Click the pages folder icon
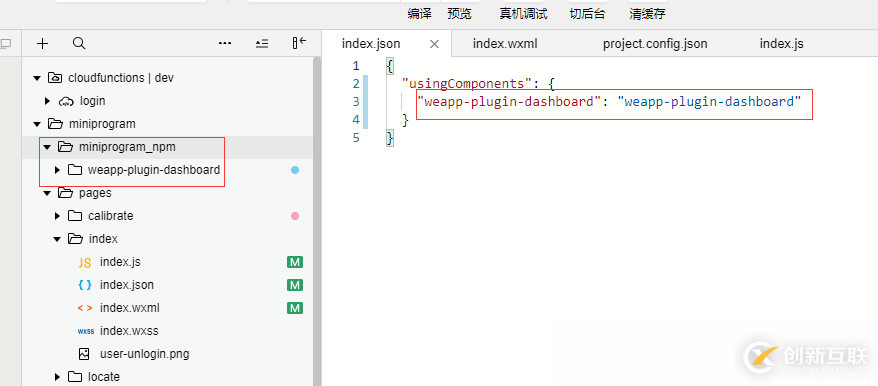Image resolution: width=878 pixels, height=386 pixels. 66,193
